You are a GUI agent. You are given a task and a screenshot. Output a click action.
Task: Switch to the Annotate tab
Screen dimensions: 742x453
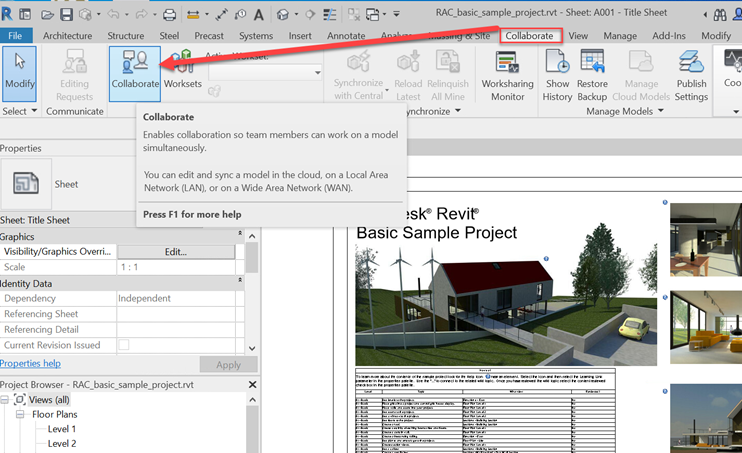[346, 36]
